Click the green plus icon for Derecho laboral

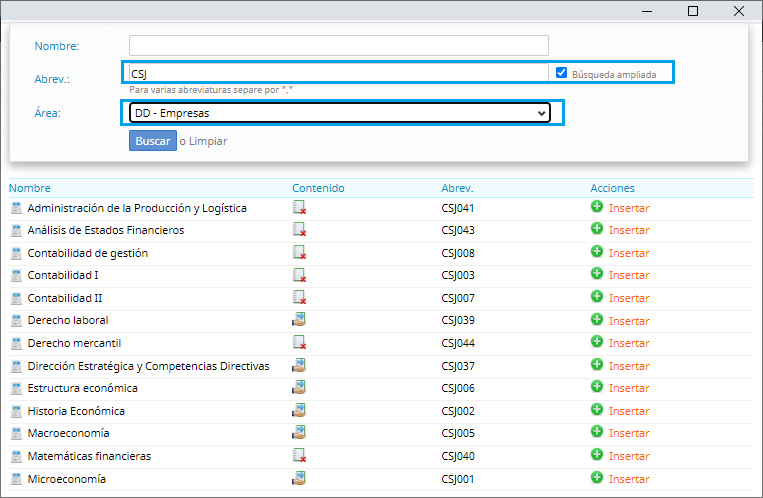coord(597,319)
